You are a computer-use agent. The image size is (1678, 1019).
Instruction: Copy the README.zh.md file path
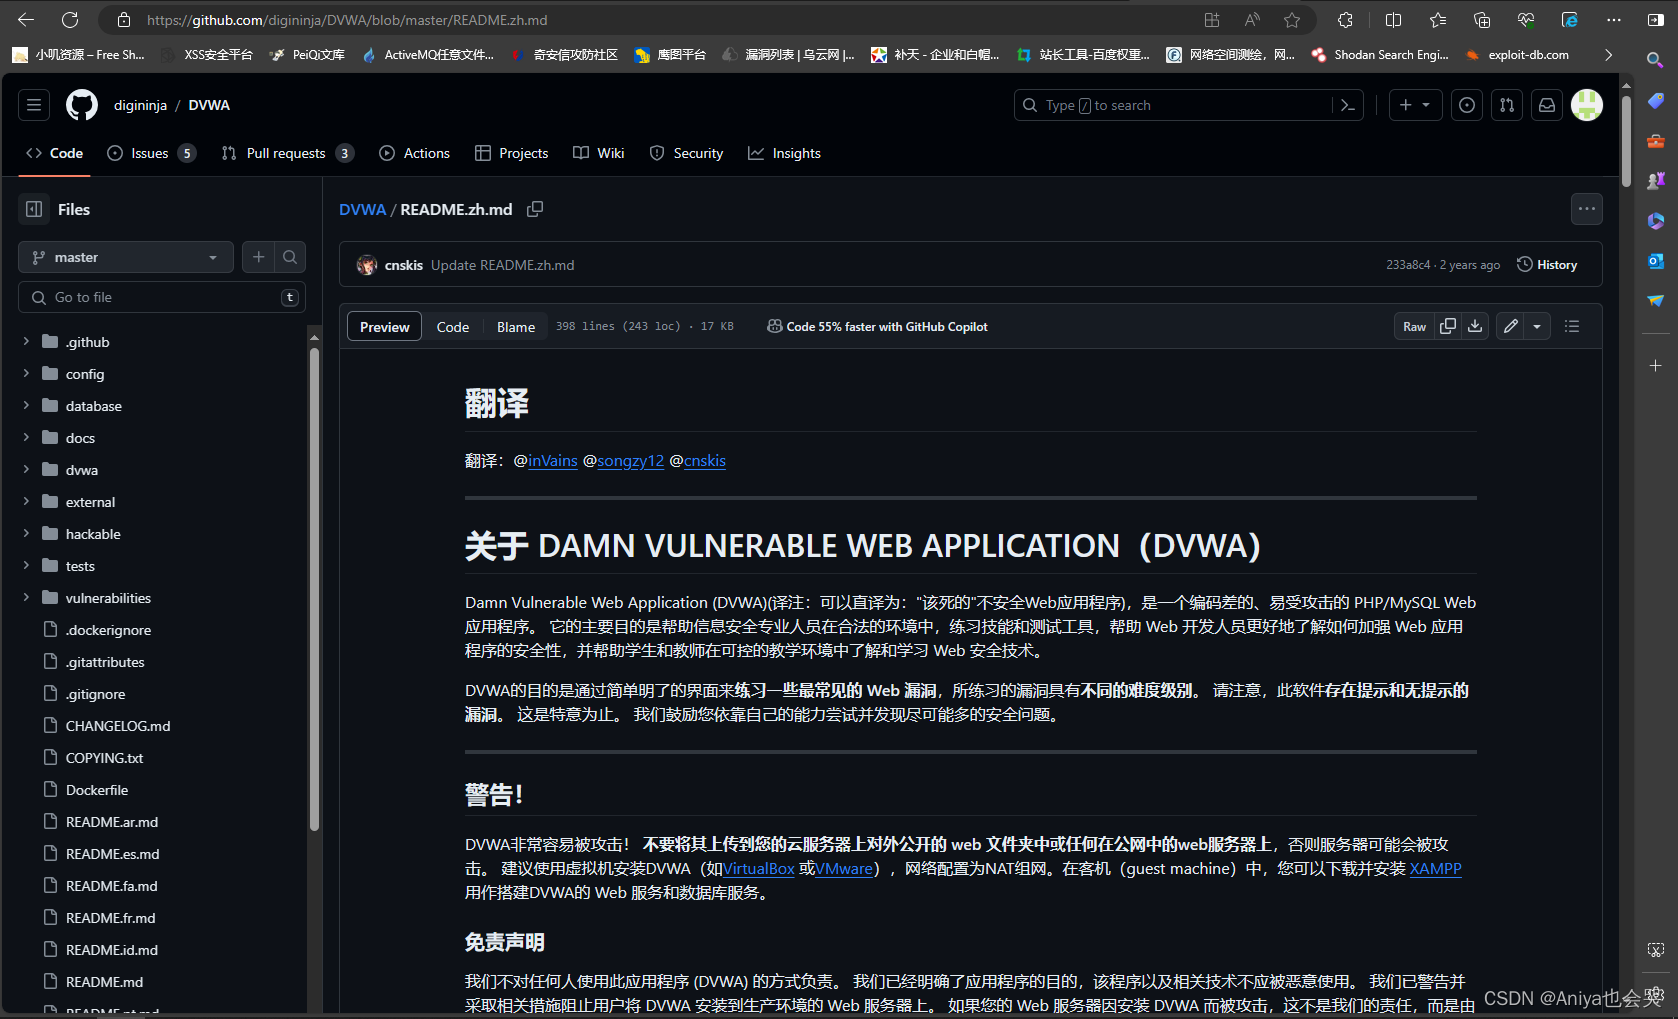[x=535, y=209]
